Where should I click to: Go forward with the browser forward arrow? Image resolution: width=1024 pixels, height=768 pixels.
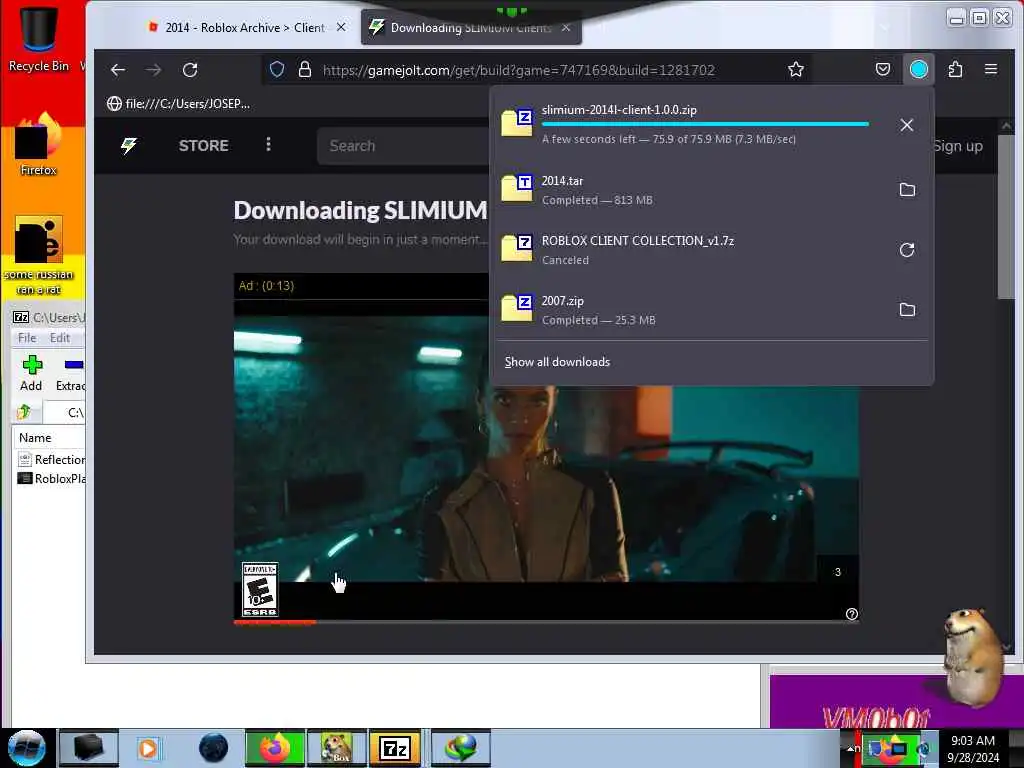tap(153, 70)
